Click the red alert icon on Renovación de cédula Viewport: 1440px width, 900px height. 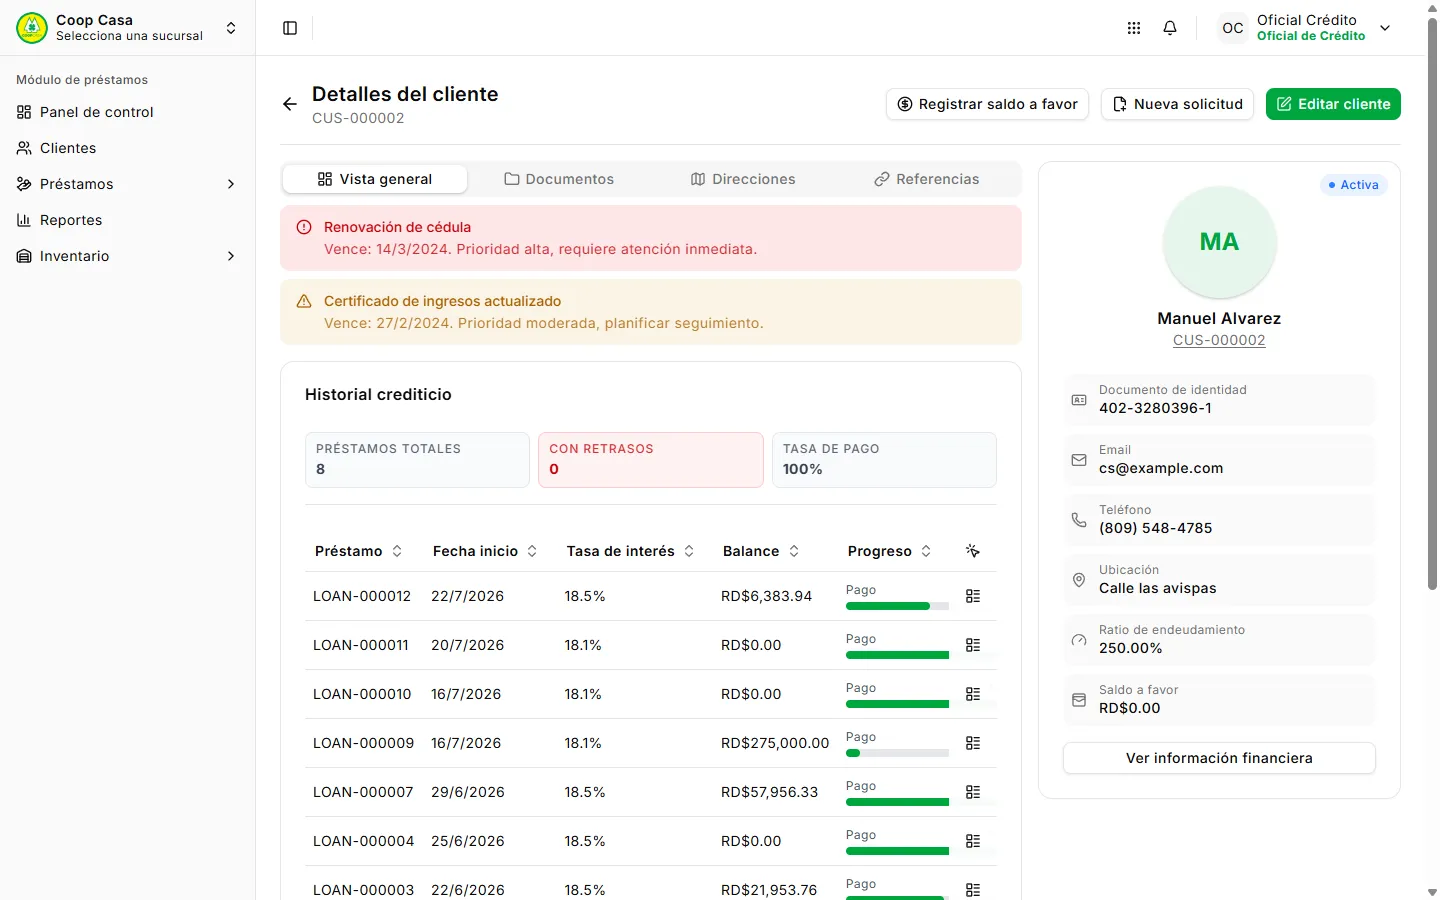(x=304, y=227)
